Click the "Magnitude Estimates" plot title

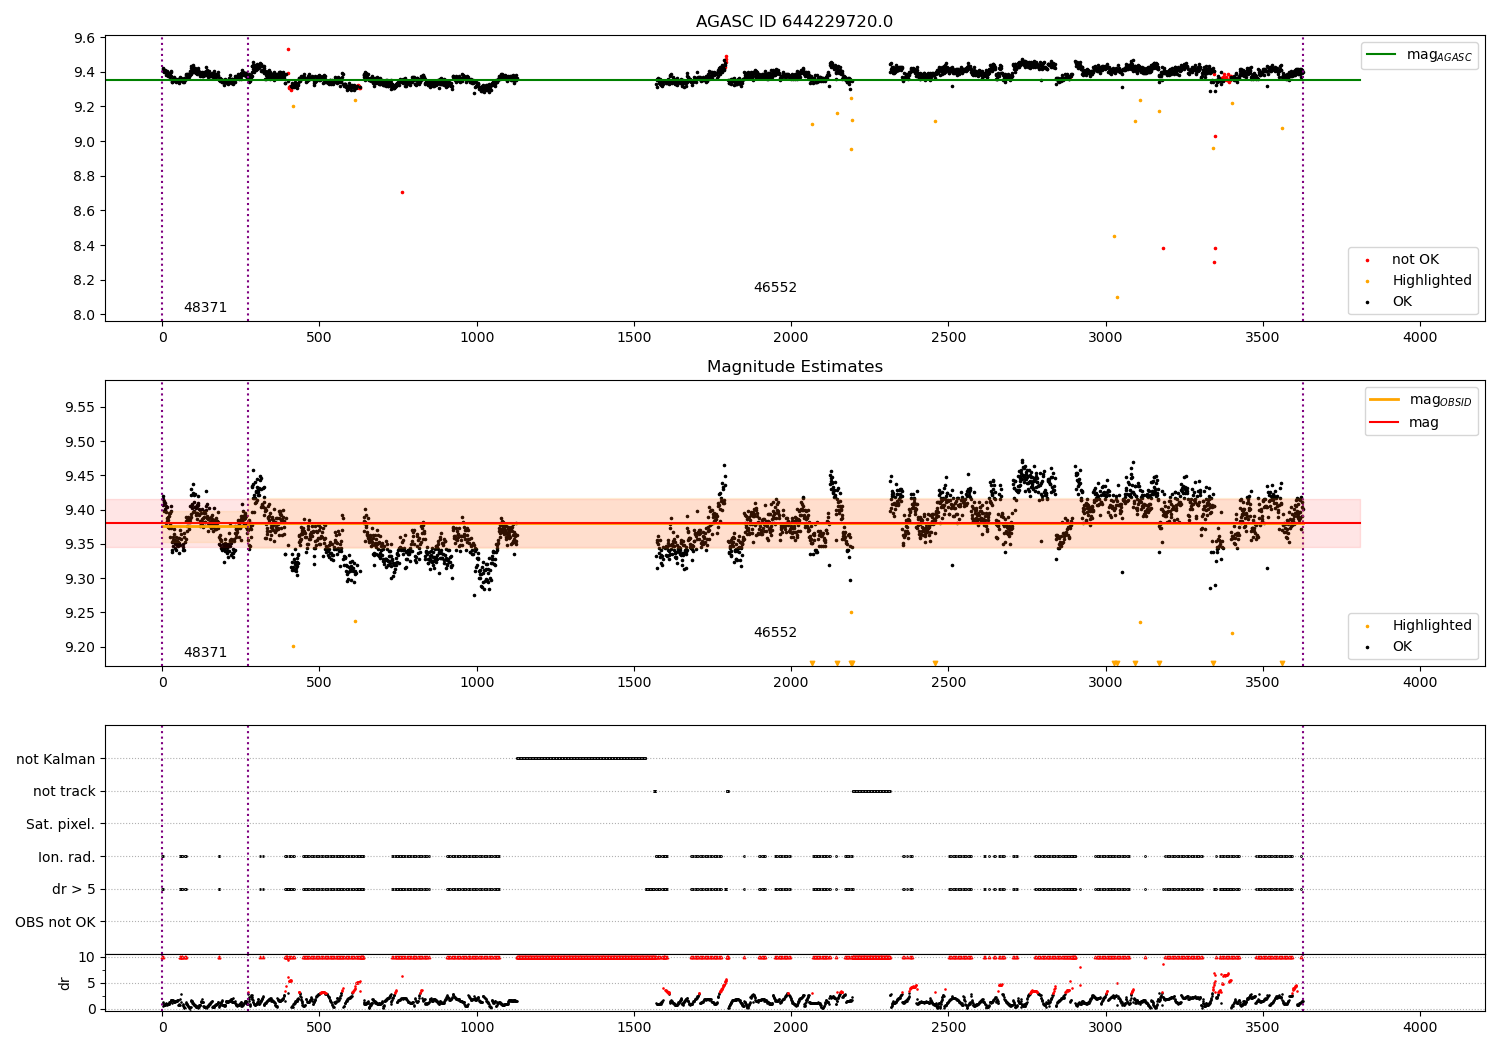coord(794,367)
